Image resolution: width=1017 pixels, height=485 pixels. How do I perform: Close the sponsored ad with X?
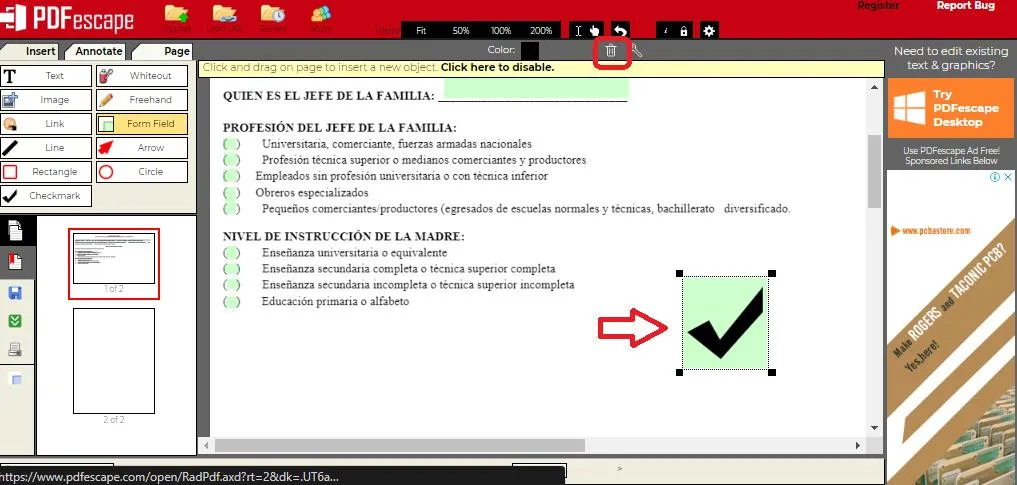coord(1008,176)
